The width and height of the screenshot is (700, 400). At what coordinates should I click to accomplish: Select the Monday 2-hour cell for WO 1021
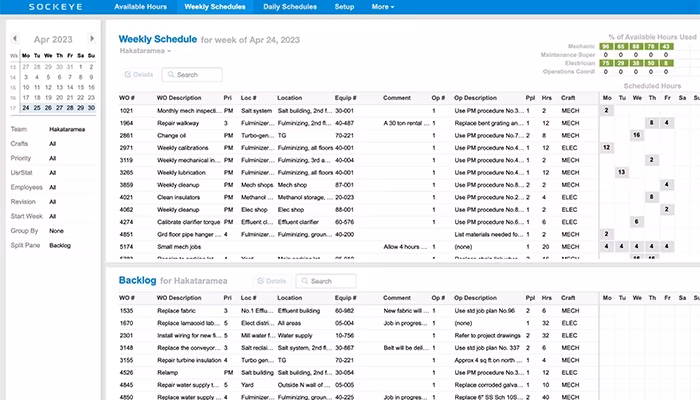tap(606, 110)
